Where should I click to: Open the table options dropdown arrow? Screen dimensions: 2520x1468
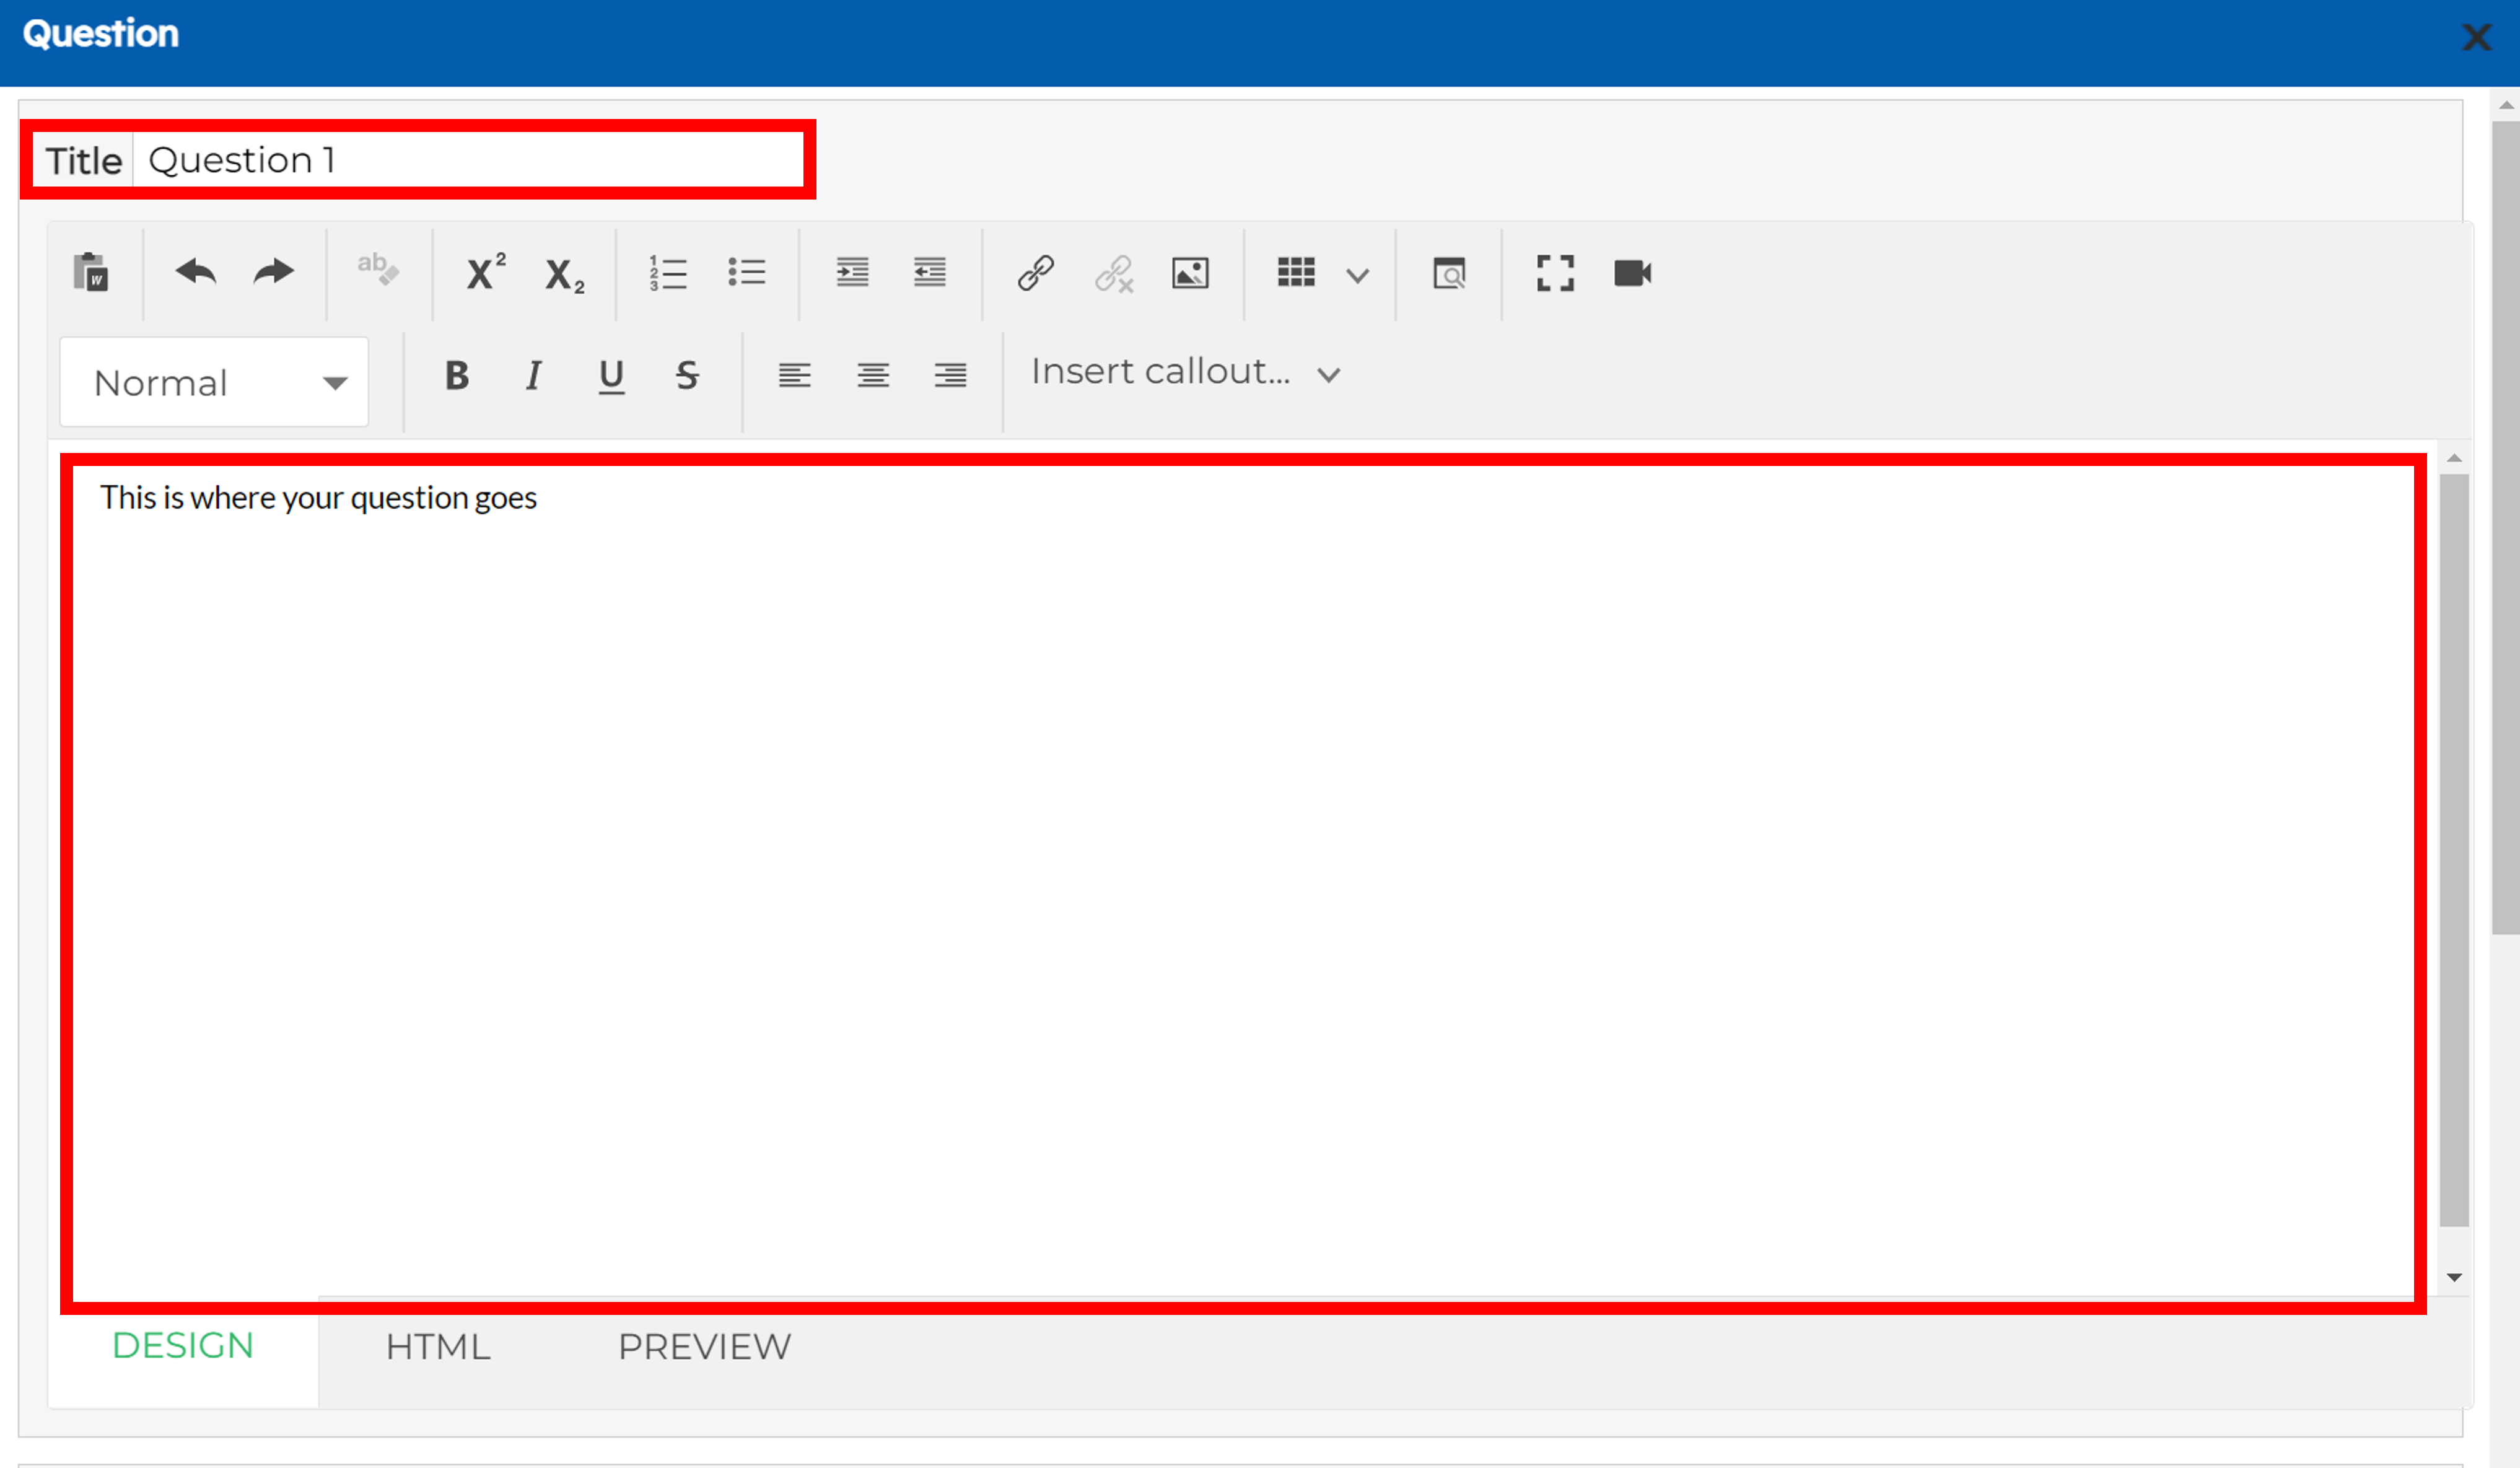[1357, 275]
